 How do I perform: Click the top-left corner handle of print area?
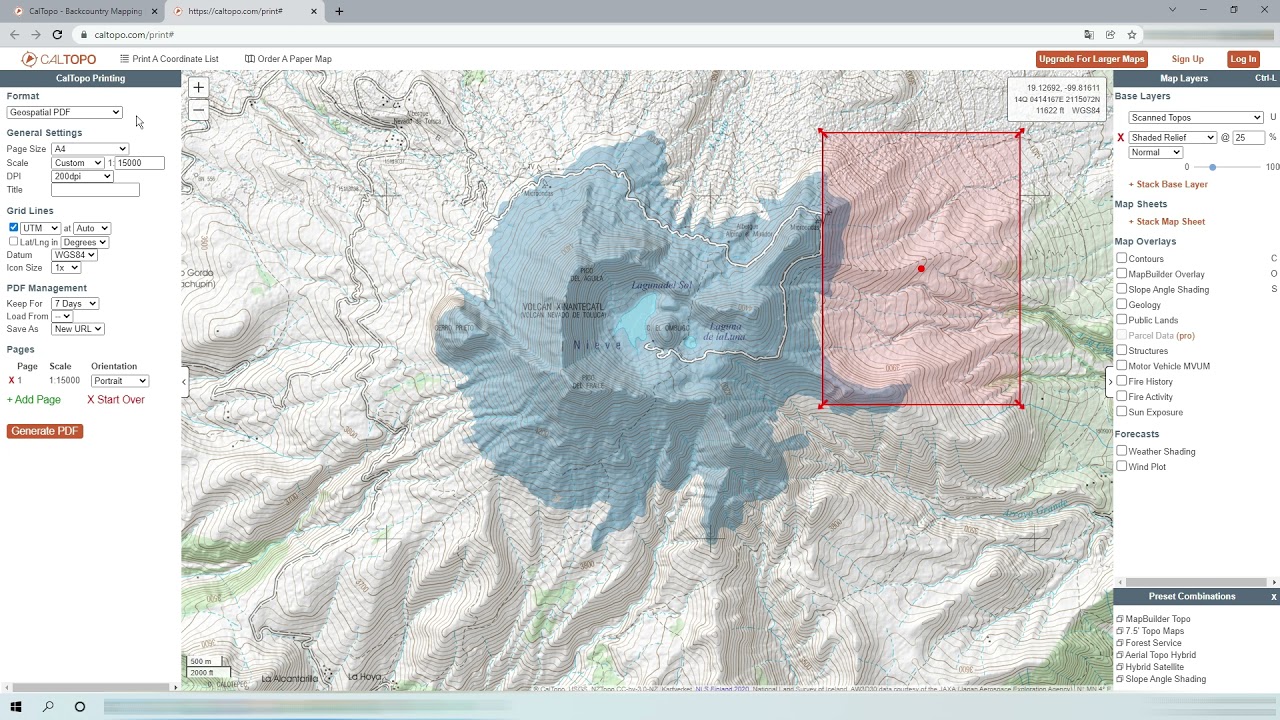[822, 132]
